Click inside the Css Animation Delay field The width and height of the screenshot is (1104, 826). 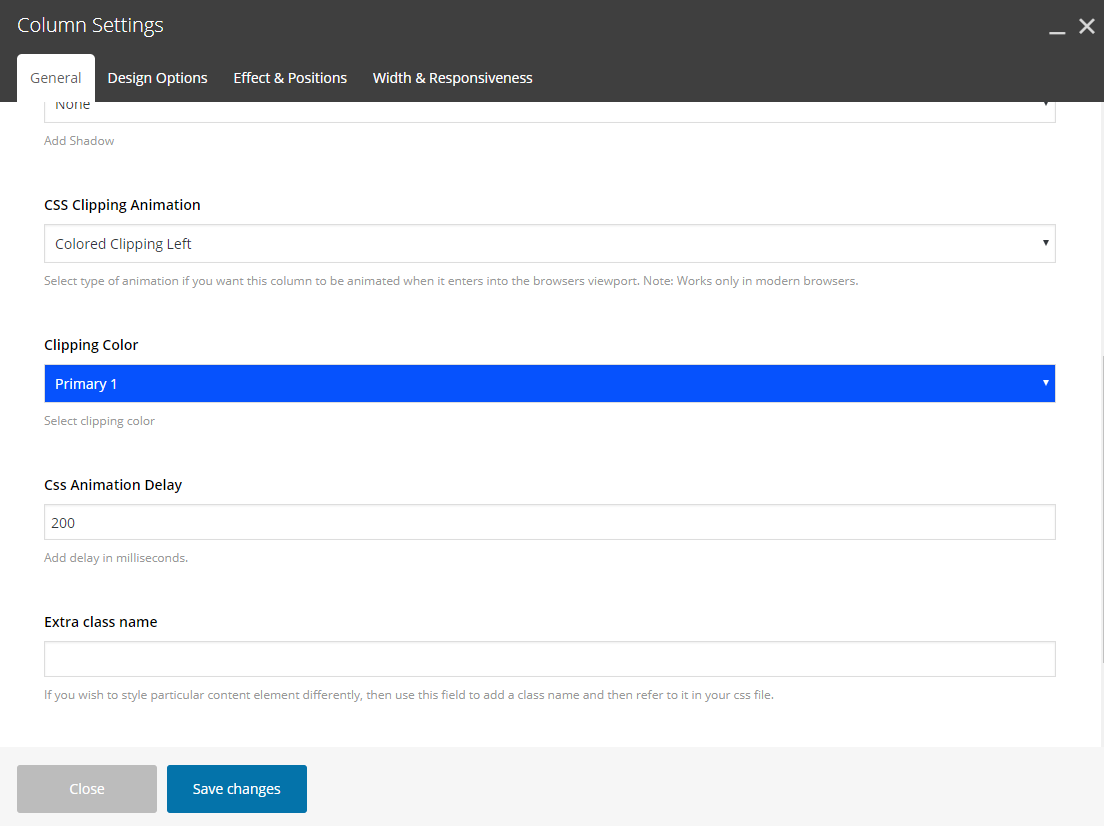point(549,522)
